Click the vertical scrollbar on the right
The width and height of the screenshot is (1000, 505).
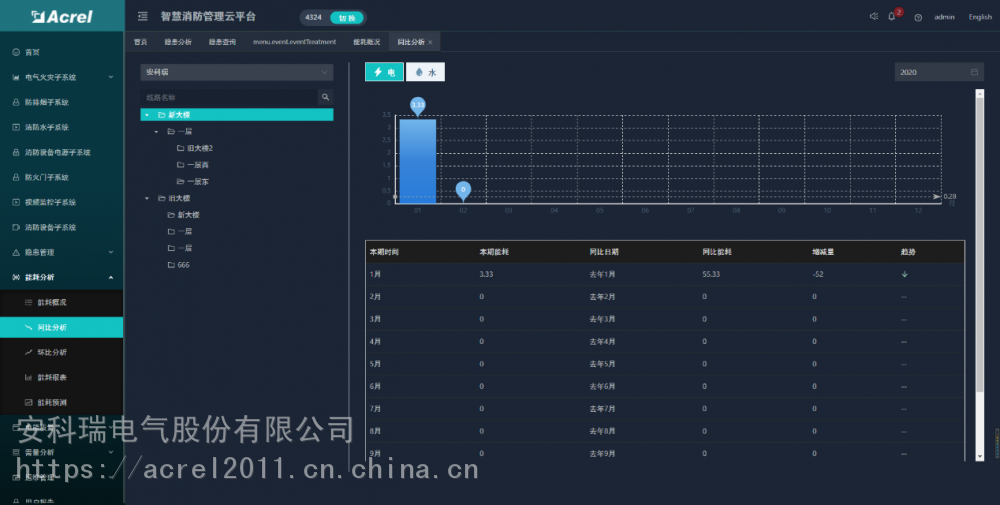pos(979,270)
